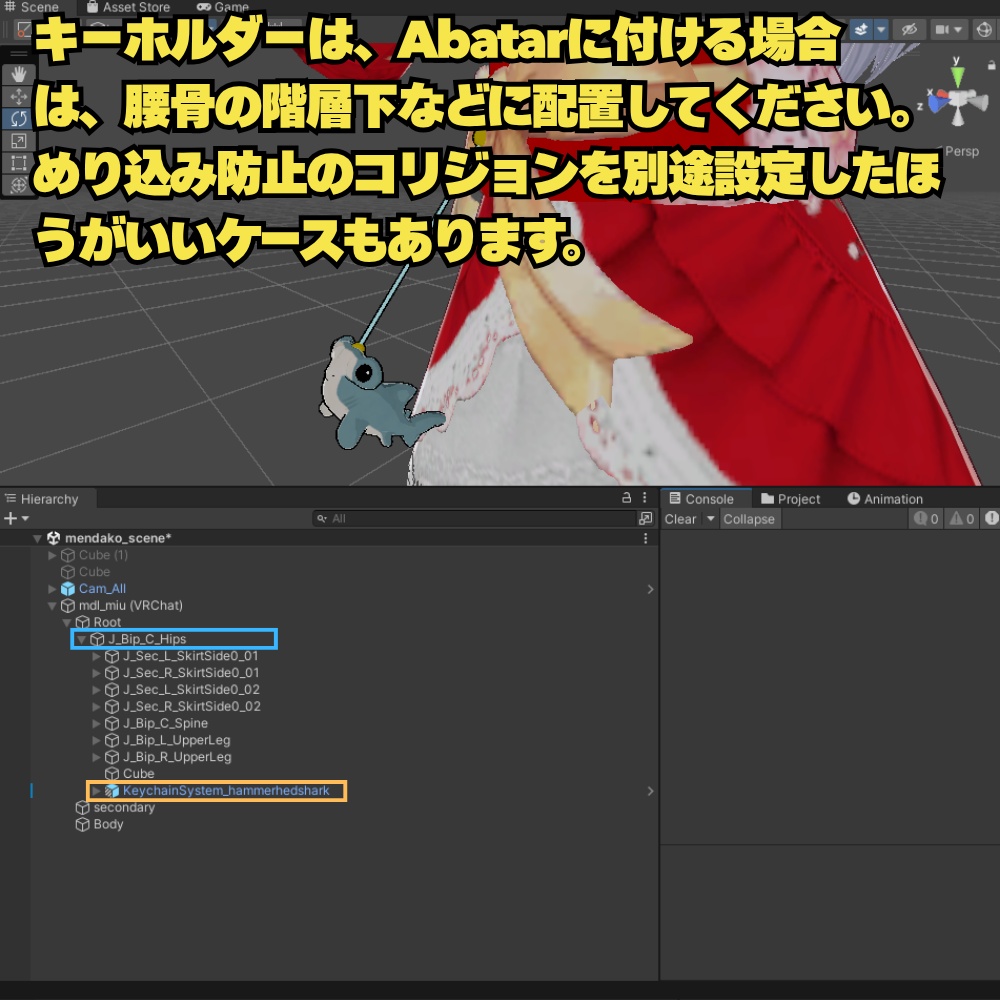The height and width of the screenshot is (1000, 1000).
Task: Expand the Cube (1) object
Action: coord(52,555)
